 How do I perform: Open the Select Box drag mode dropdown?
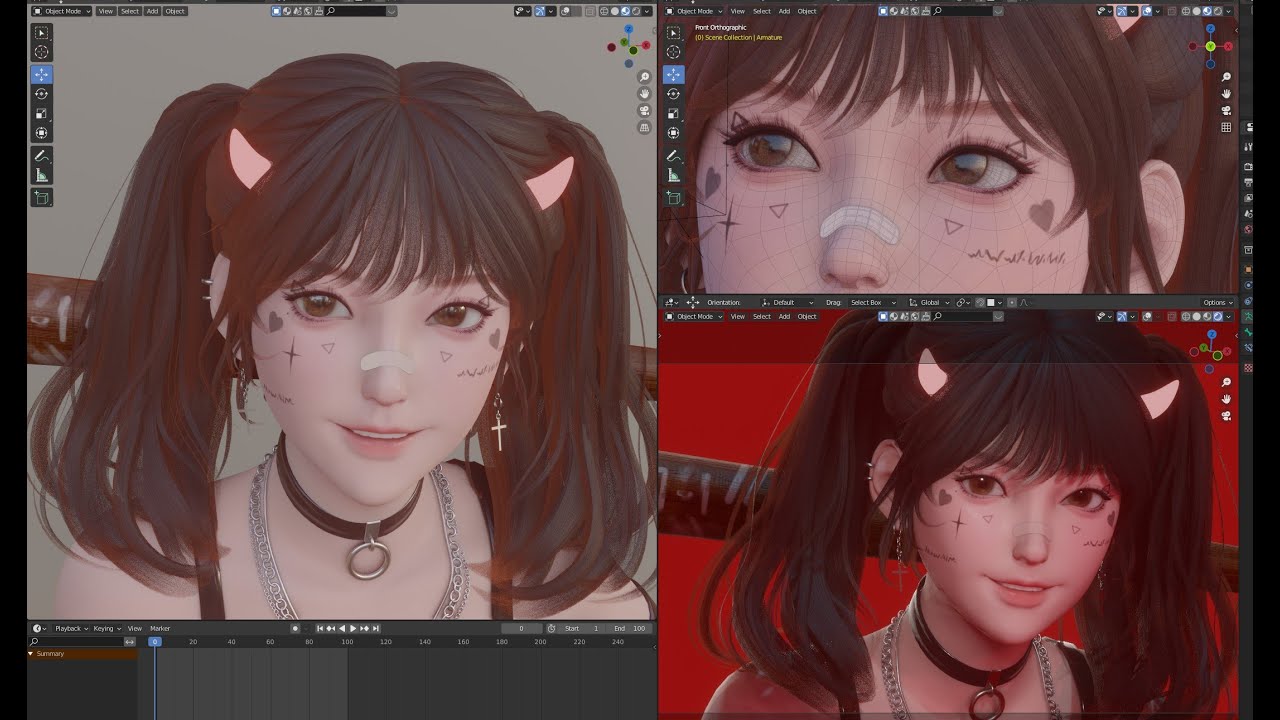pos(873,302)
